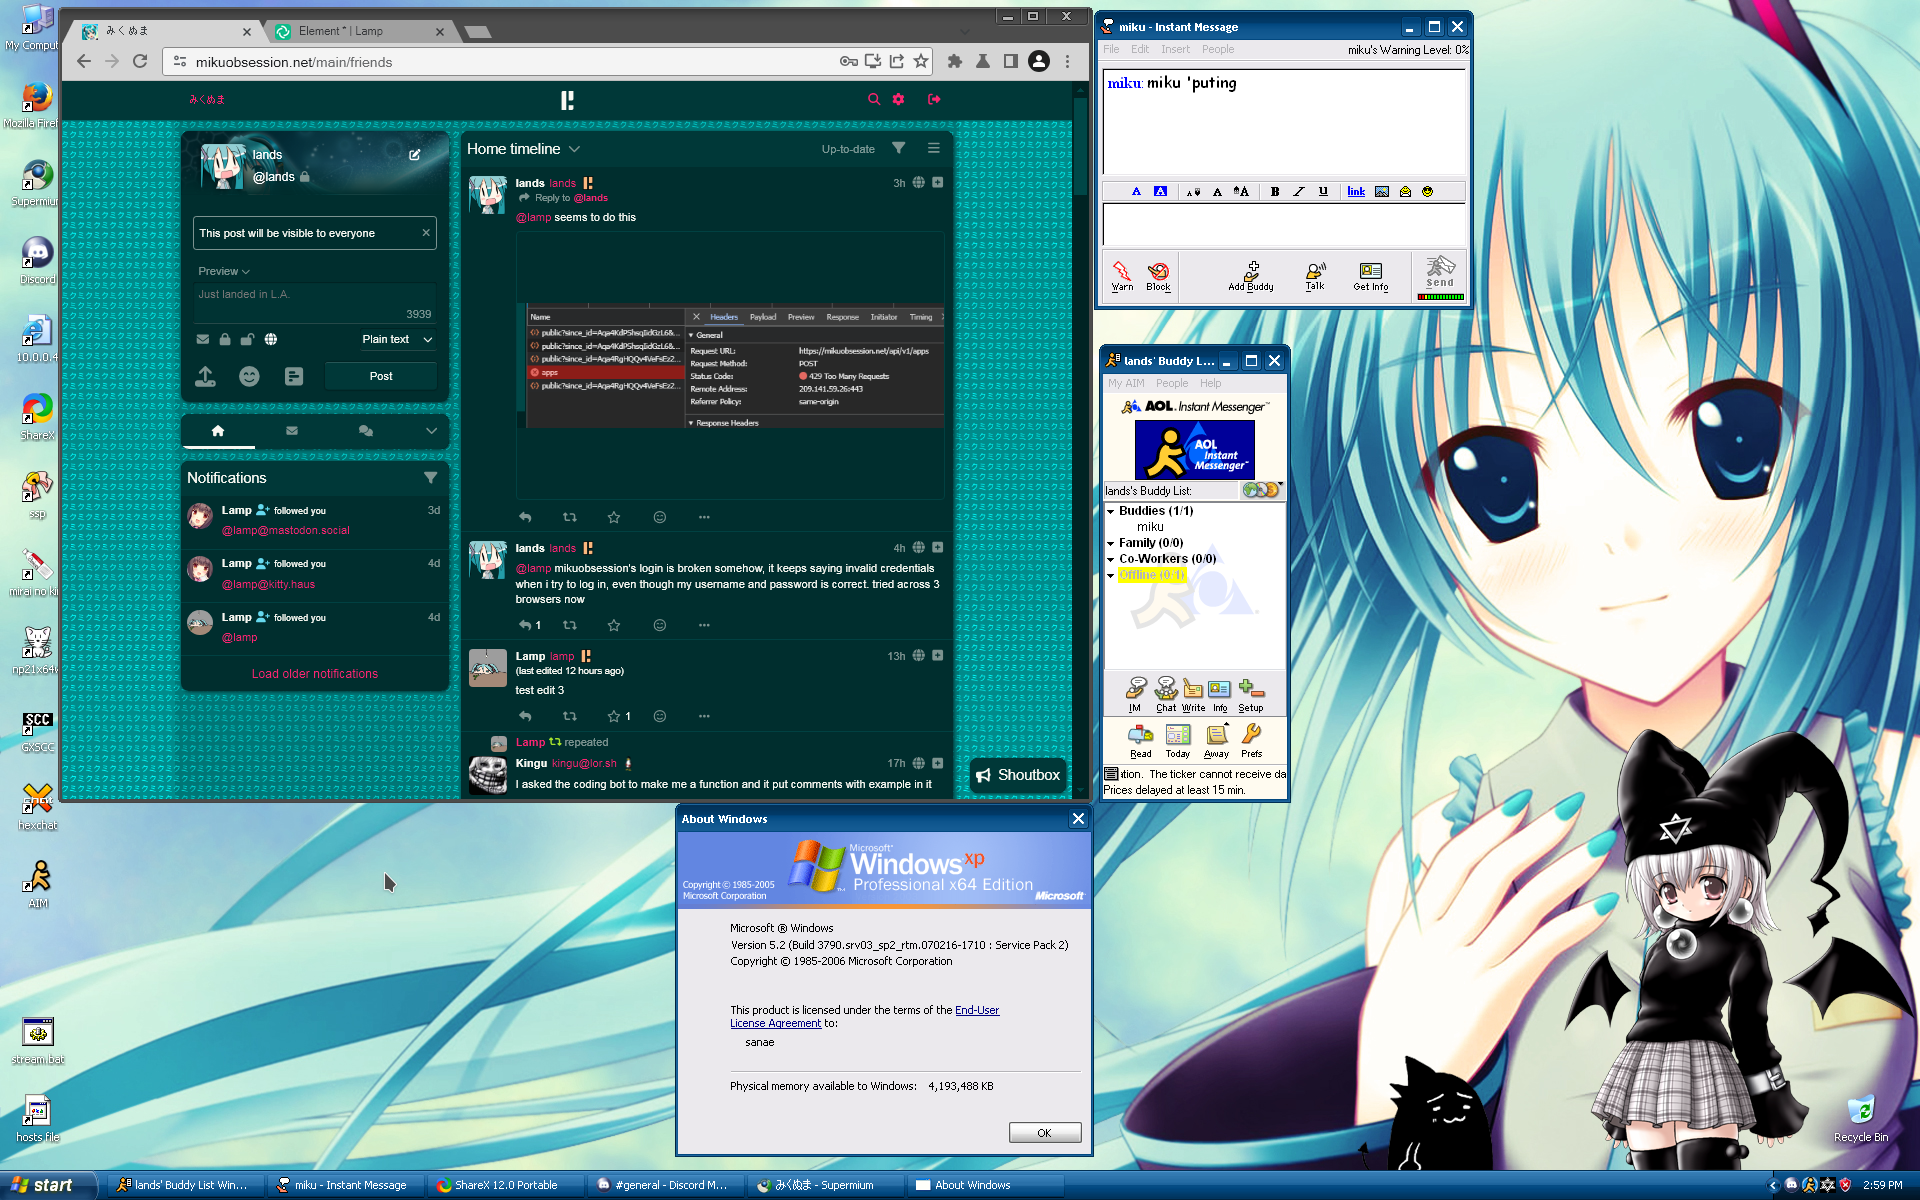
Task: Collapse the Offline group
Action: [x=1110, y=575]
